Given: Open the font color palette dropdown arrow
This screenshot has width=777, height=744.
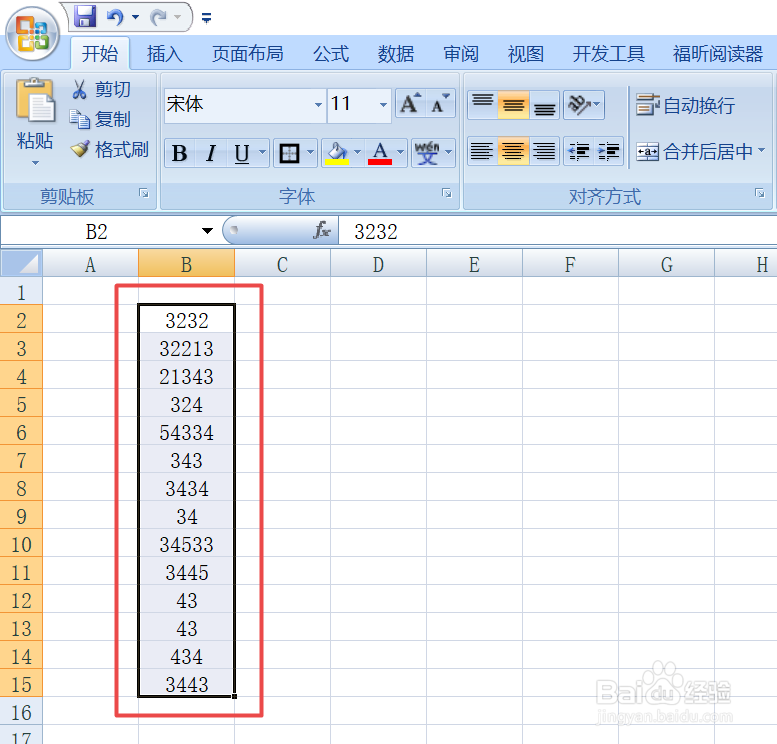Looking at the screenshot, I should 401,153.
